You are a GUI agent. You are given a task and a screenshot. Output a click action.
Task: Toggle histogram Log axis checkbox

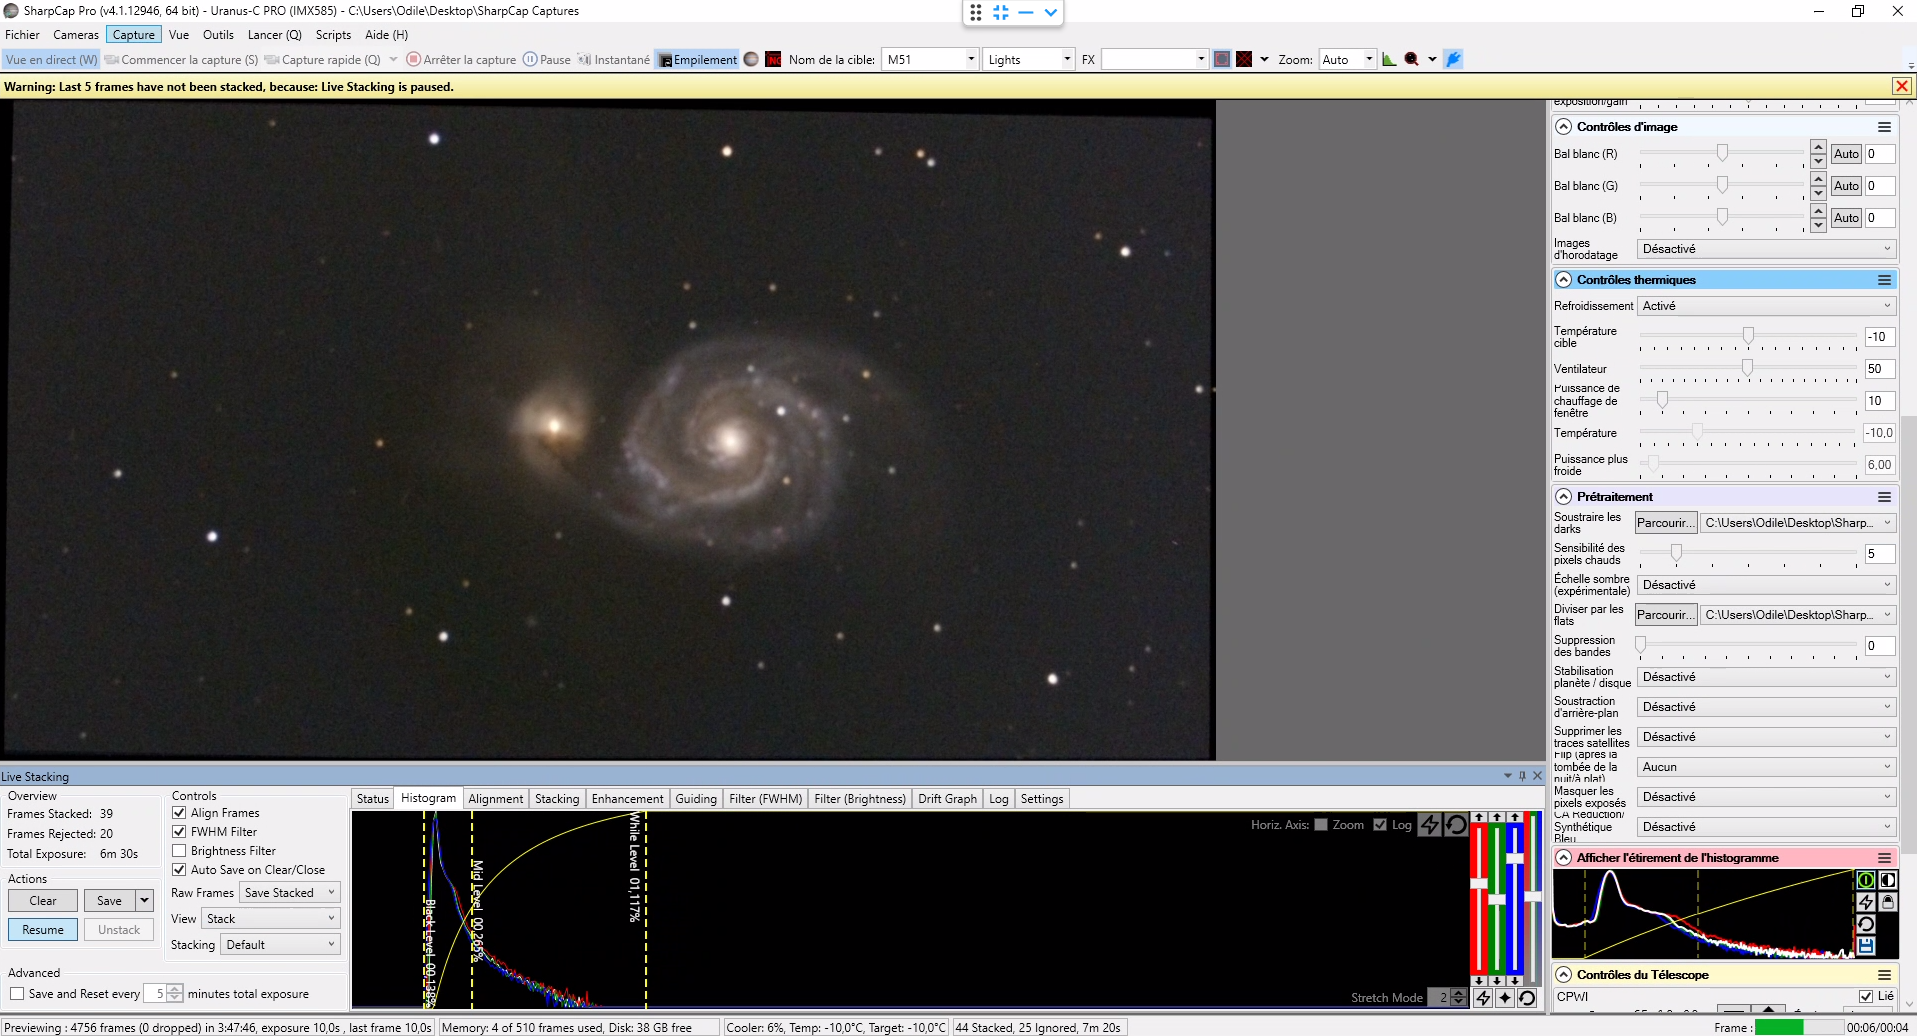1380,825
